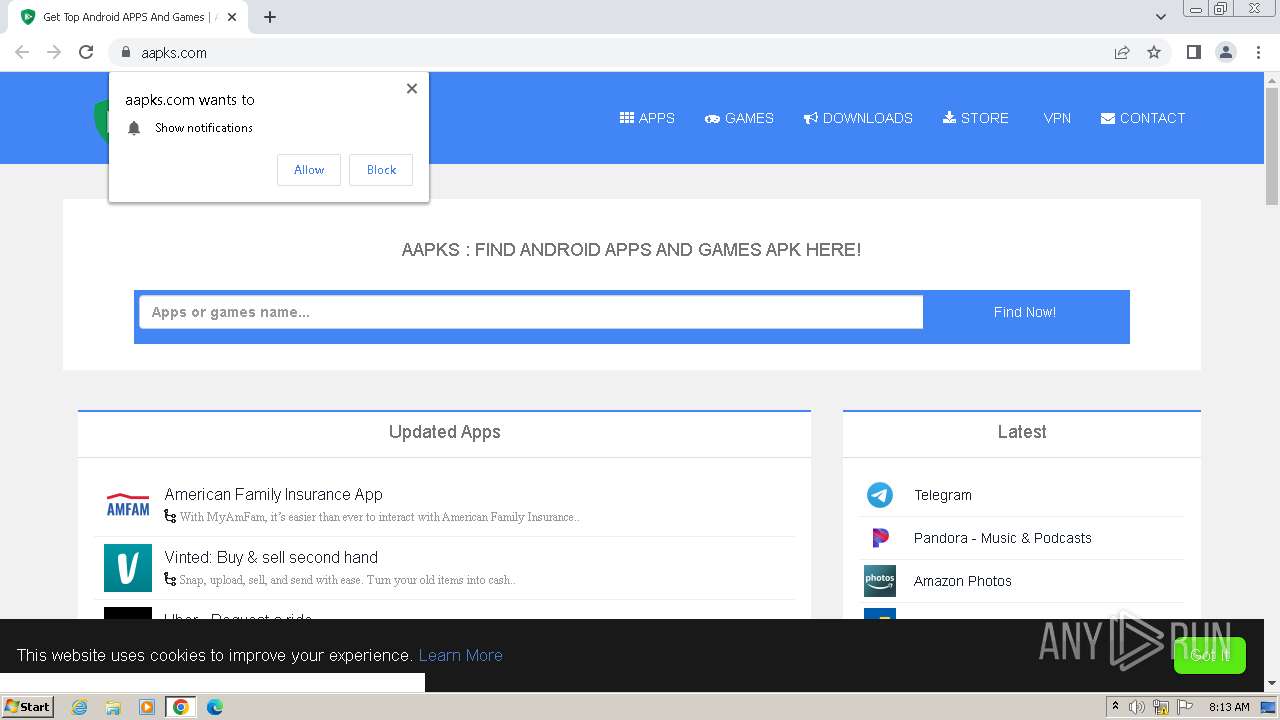
Task: Click the vertical scrollbar thumb
Action: coord(1272,146)
